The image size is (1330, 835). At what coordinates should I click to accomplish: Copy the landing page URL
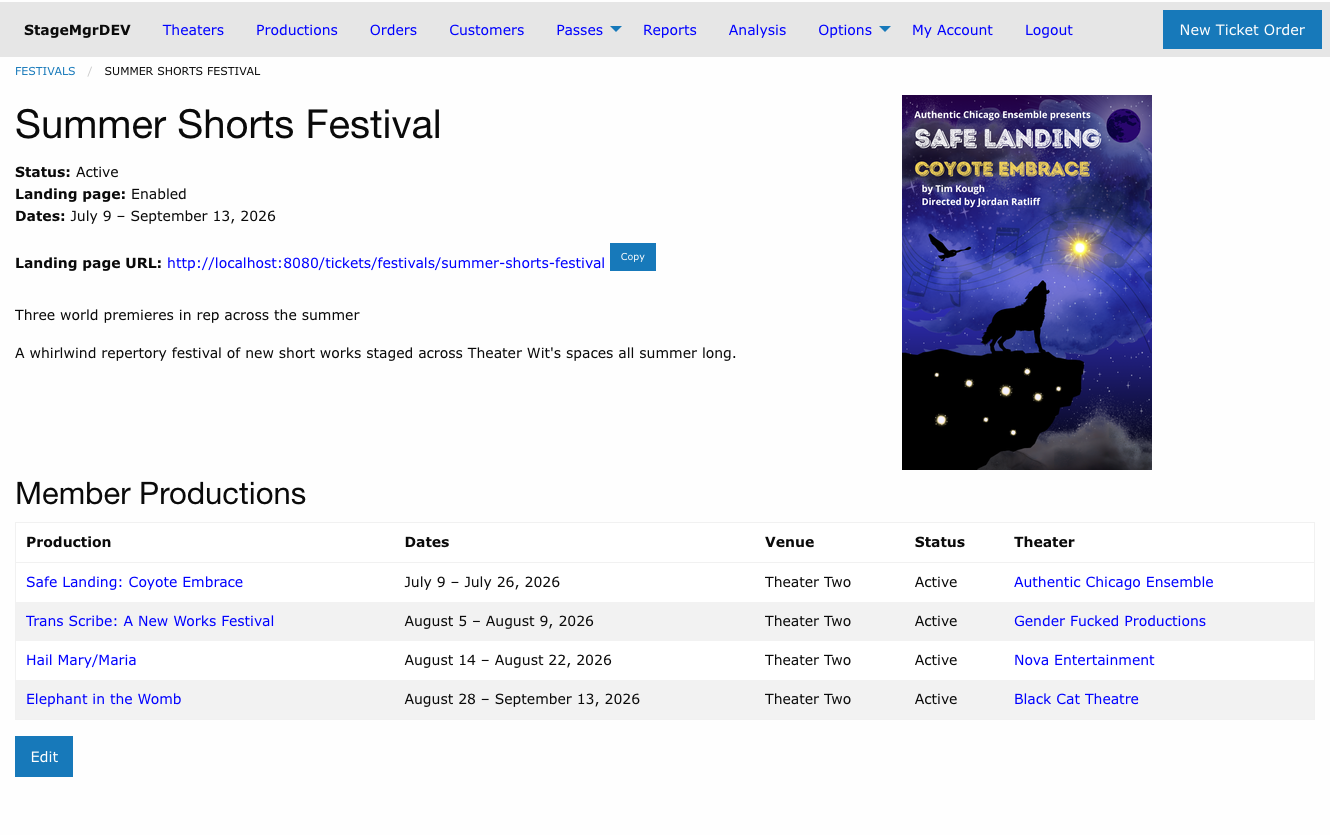click(x=633, y=257)
